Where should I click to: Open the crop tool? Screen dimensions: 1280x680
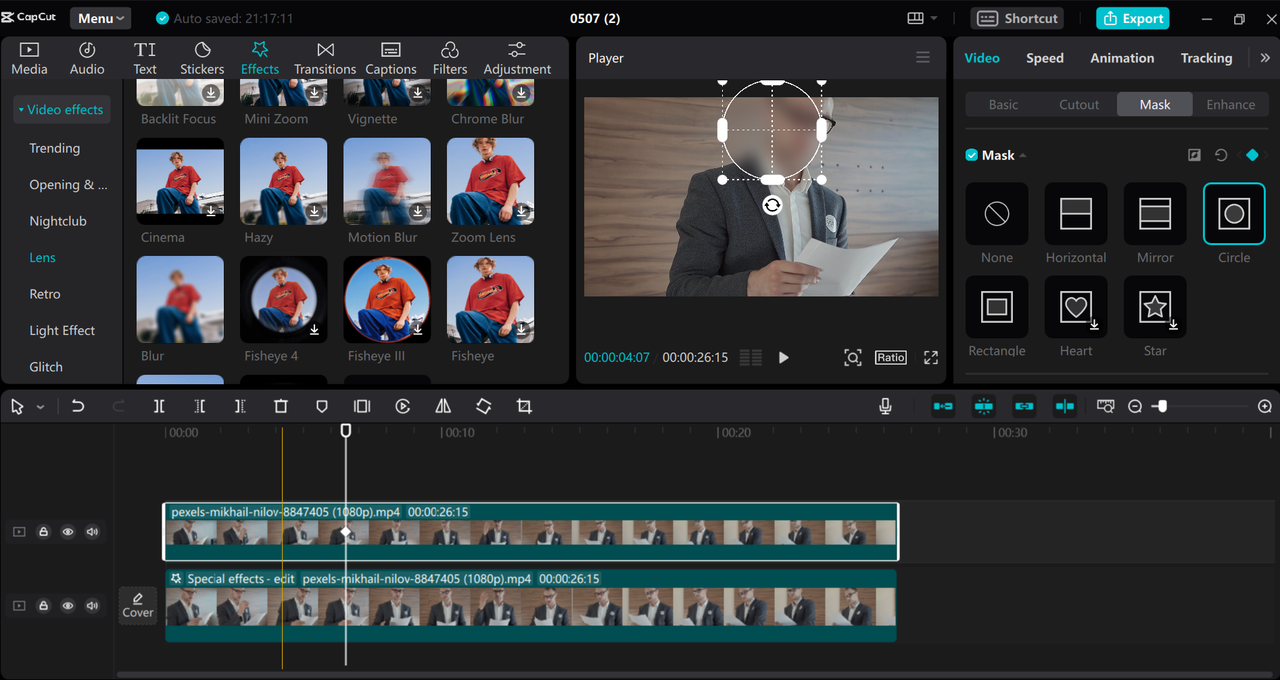524,406
